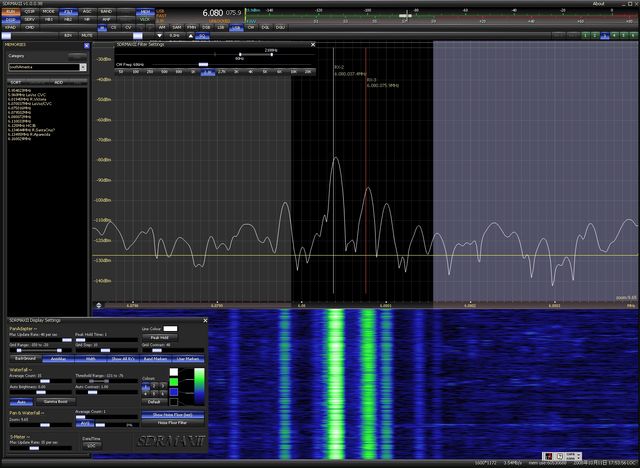Toggle the MUTE button
640x468 pixels.
pyautogui.click(x=85, y=35)
